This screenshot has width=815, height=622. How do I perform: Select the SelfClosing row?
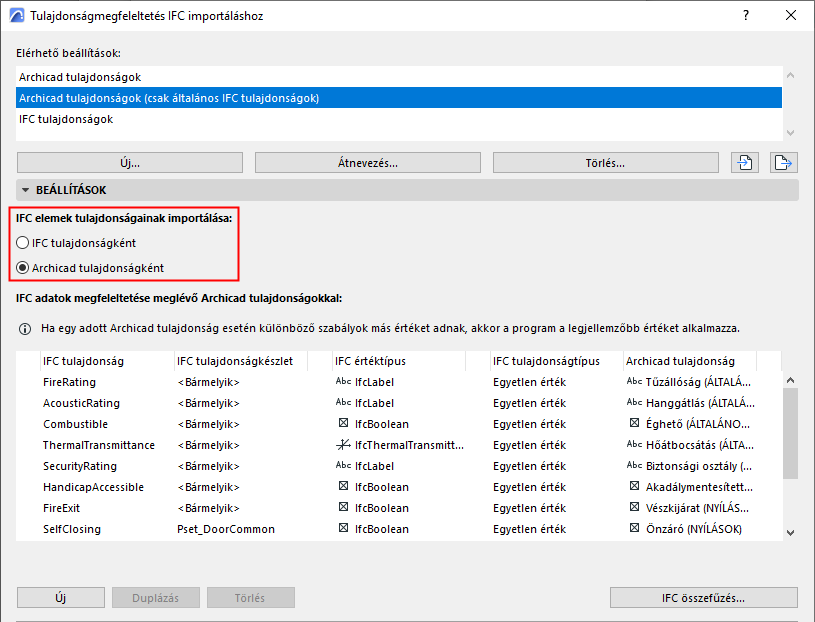[399, 529]
